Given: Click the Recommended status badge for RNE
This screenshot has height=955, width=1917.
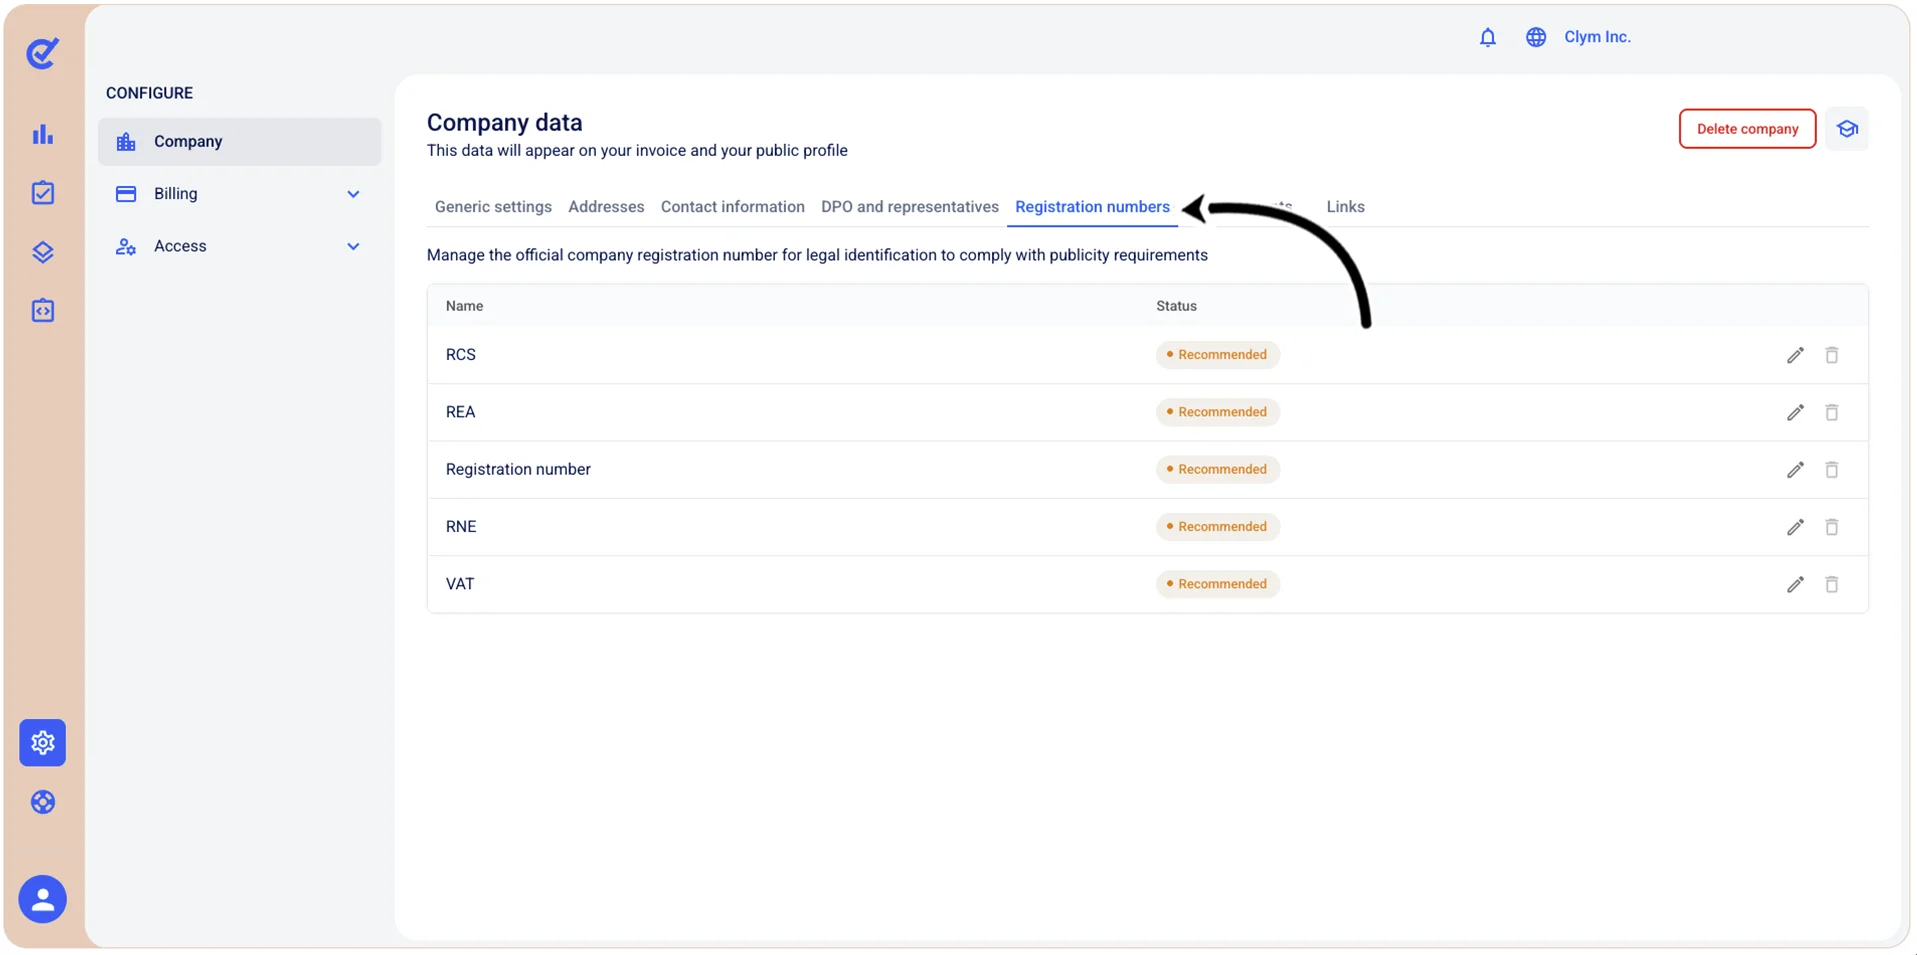Looking at the screenshot, I should pos(1217,527).
